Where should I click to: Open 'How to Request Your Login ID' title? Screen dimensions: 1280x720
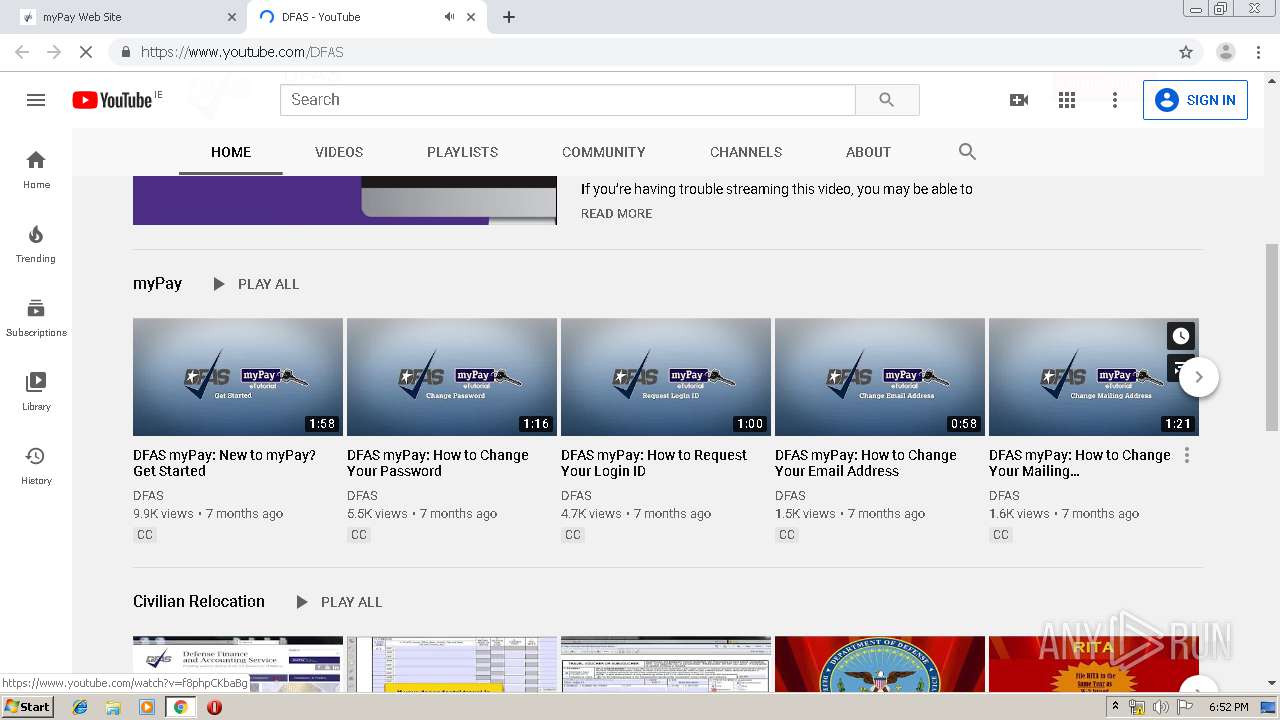654,463
